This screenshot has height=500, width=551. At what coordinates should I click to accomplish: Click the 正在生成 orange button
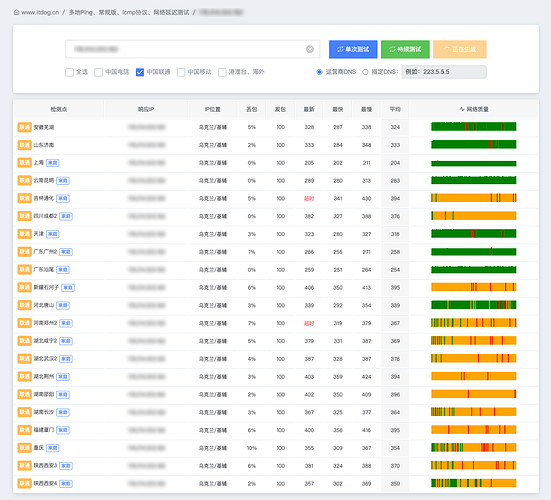(460, 49)
